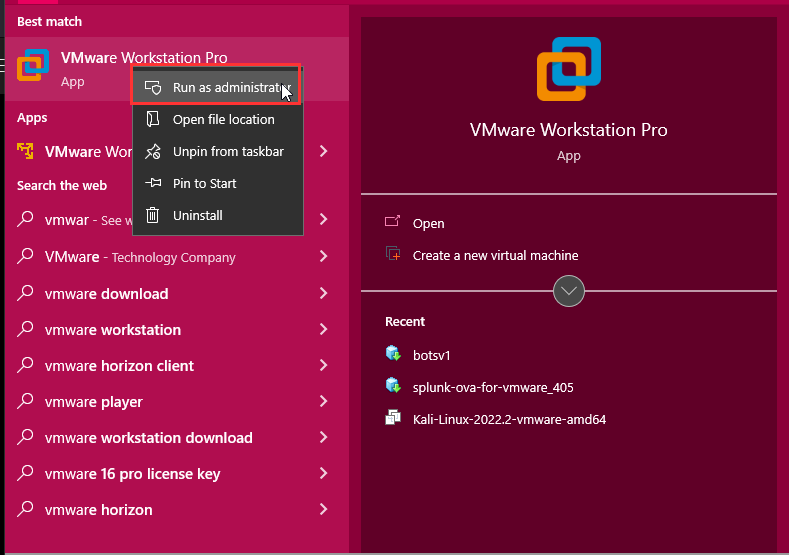The height and width of the screenshot is (555, 789).
Task: Click the yellow VMware app icon under Apps
Action: click(x=25, y=151)
